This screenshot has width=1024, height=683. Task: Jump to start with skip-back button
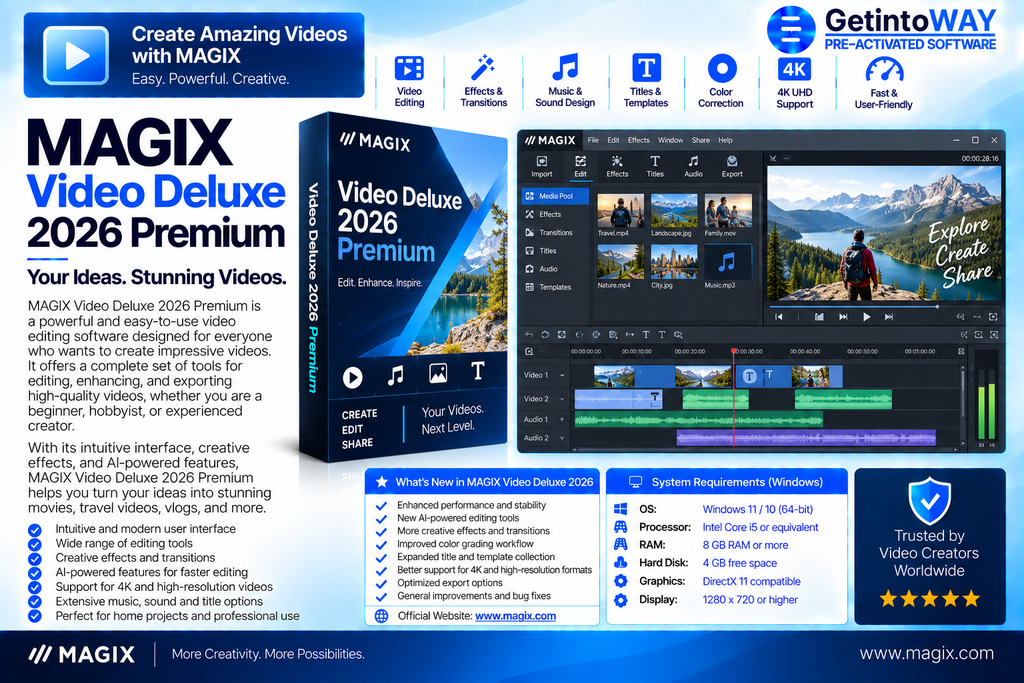[x=778, y=317]
